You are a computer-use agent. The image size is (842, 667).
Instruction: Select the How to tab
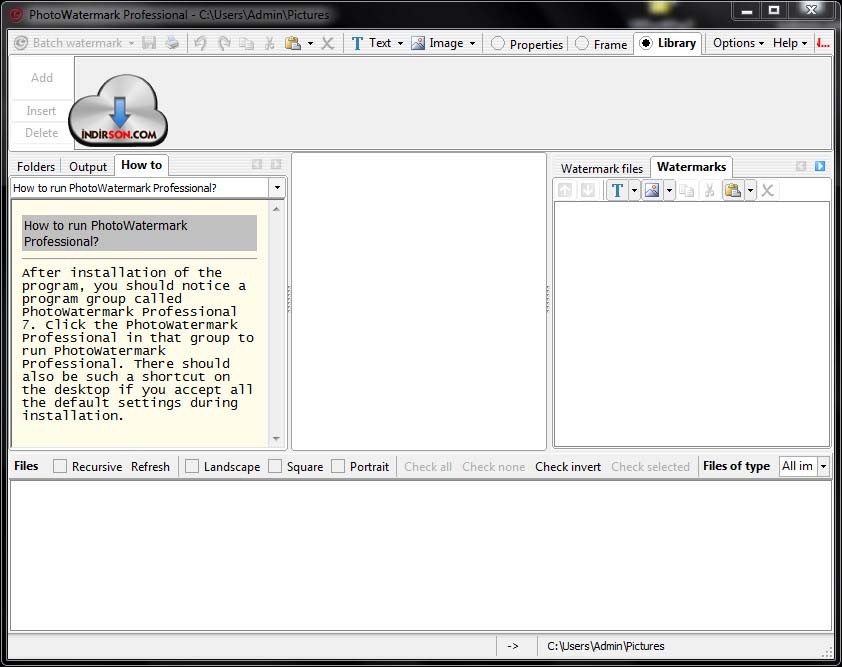(141, 165)
